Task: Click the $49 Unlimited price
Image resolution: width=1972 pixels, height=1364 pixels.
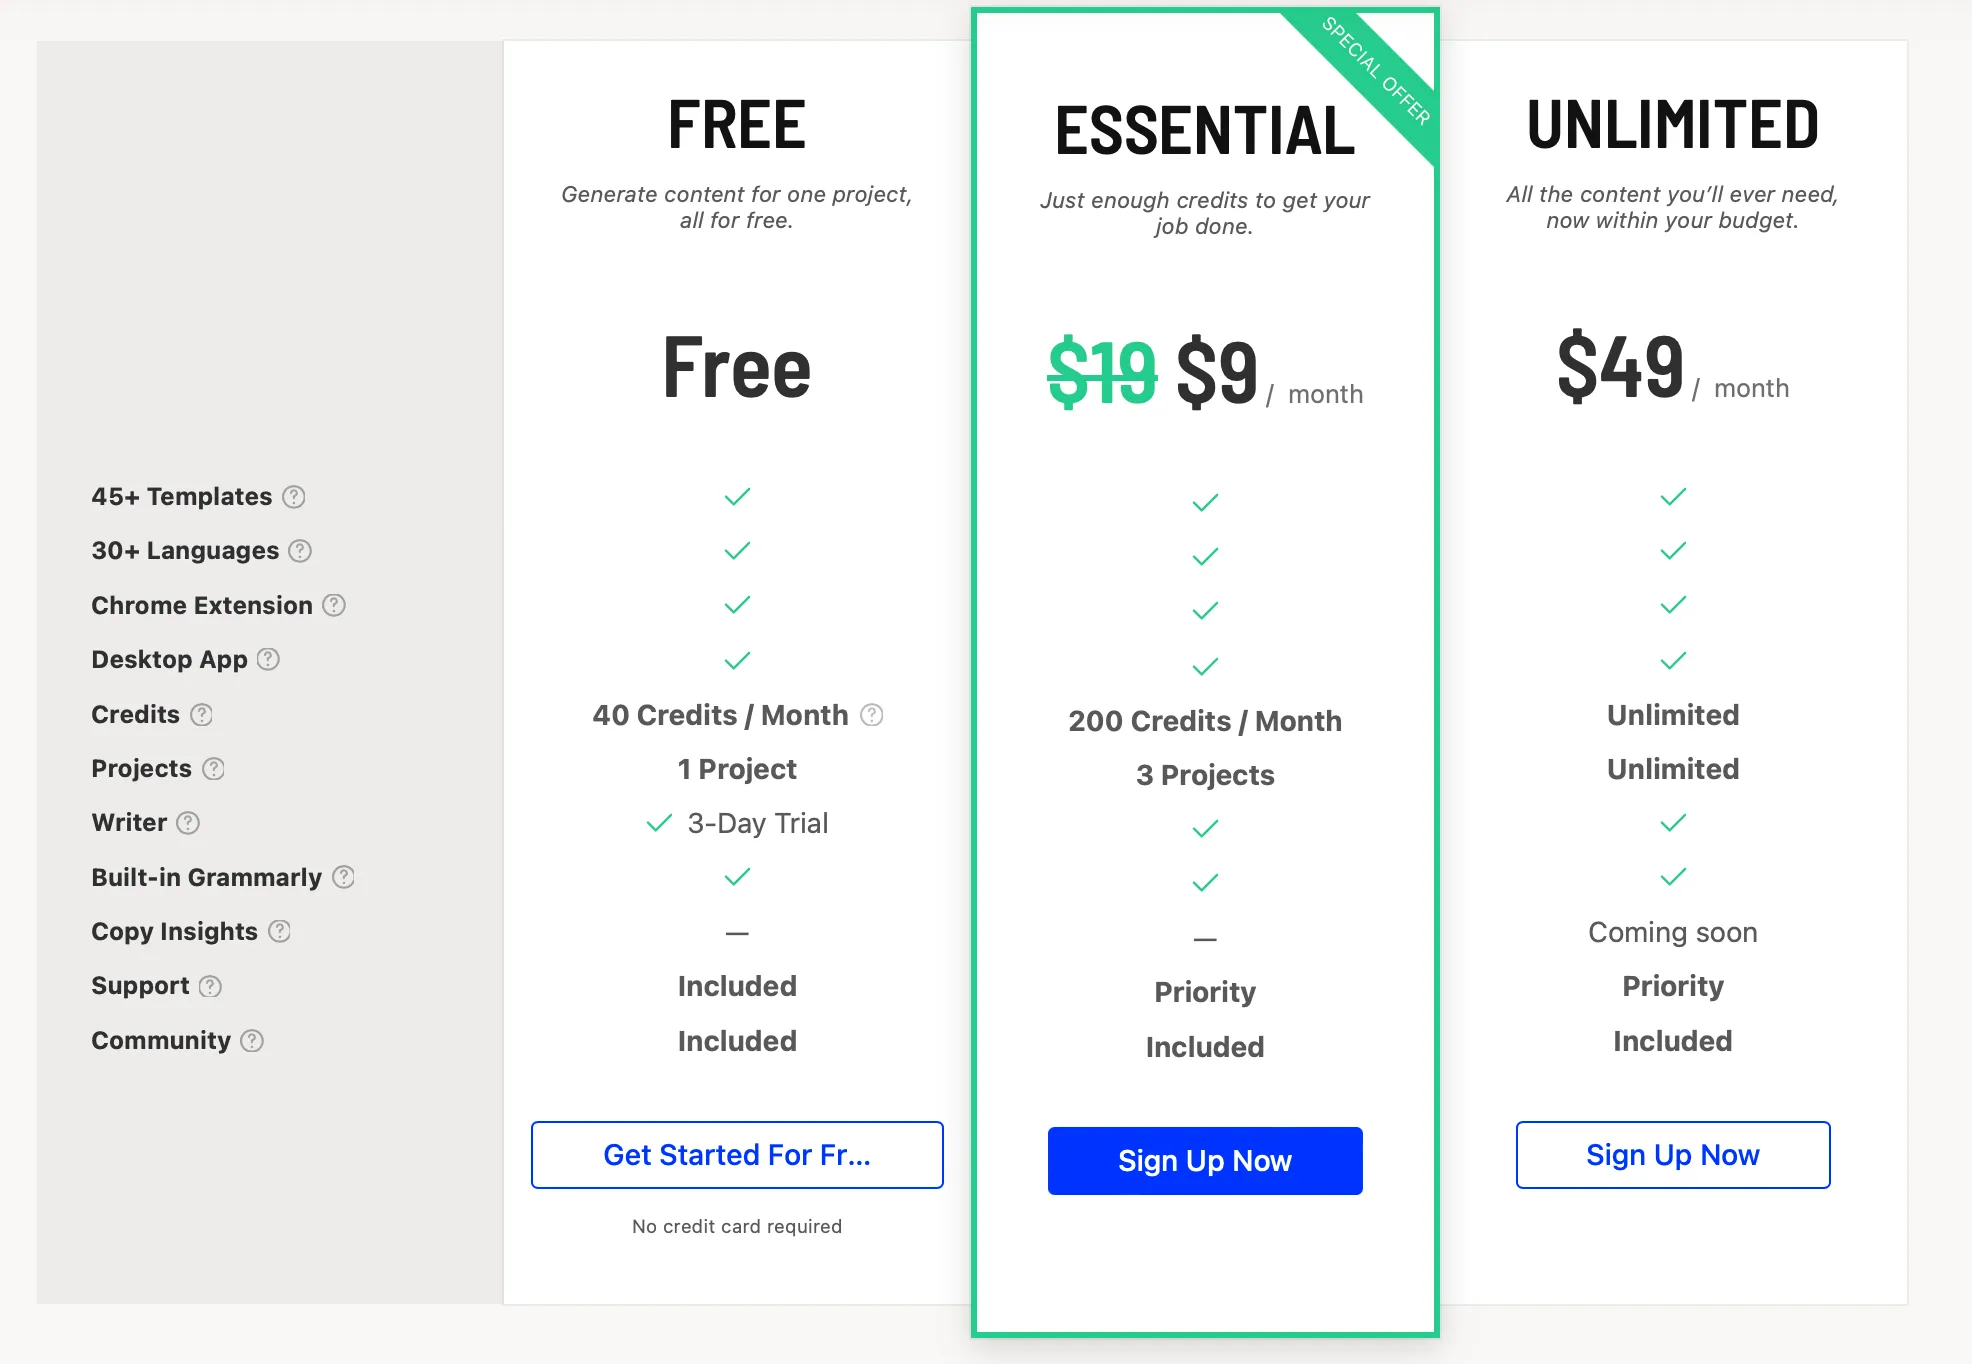Action: (1620, 367)
